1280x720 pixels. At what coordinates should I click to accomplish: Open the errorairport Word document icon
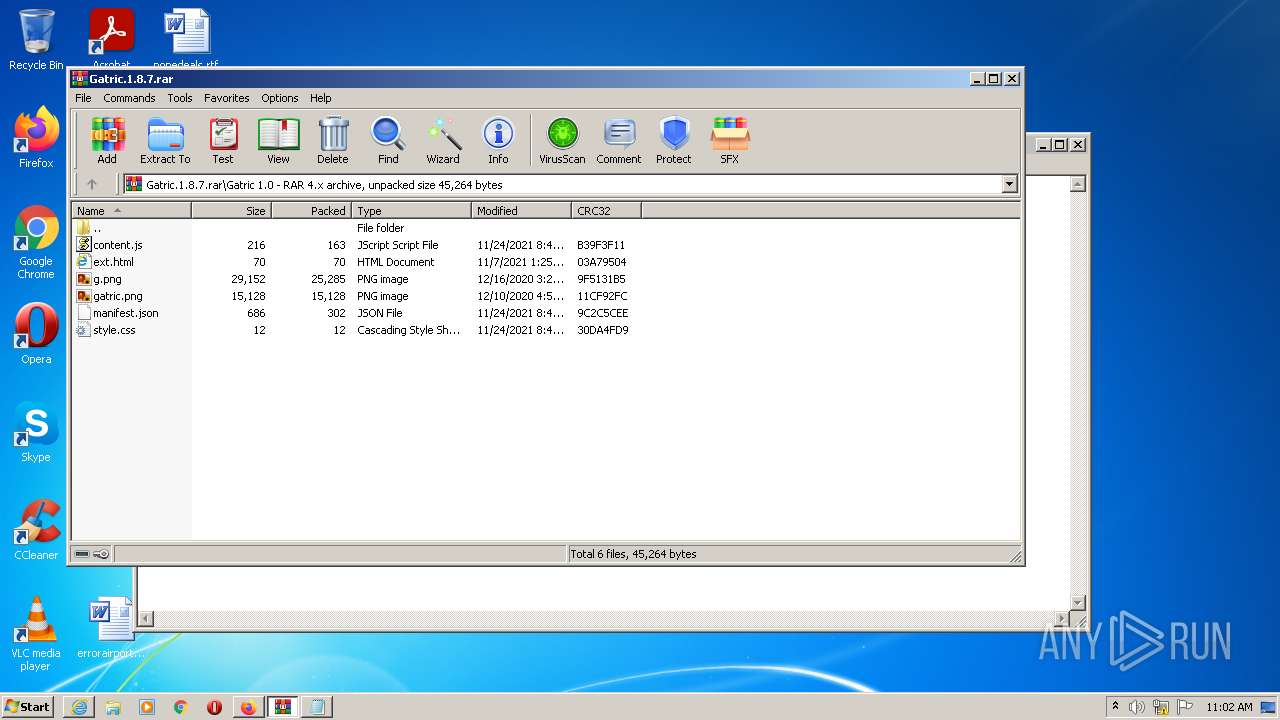(x=111, y=628)
